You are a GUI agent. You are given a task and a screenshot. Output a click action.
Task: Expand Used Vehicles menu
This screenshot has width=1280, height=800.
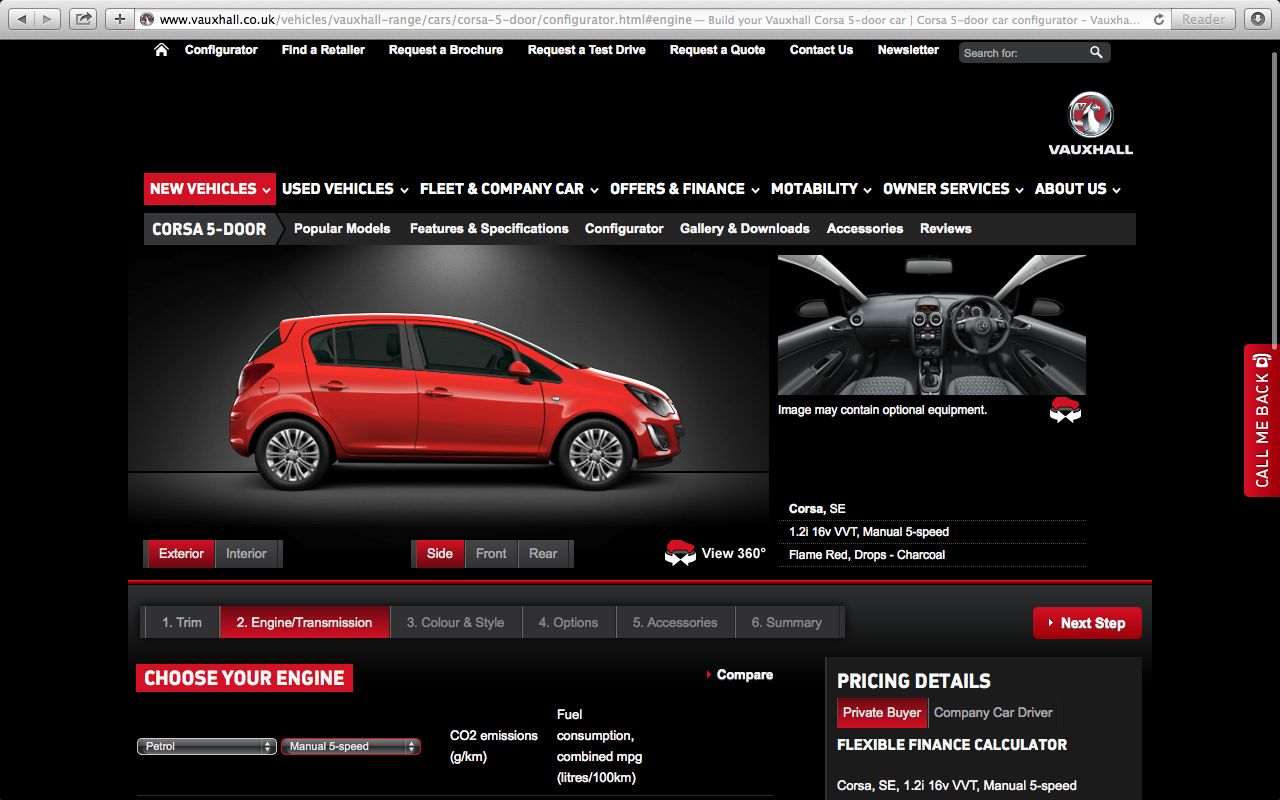pyautogui.click(x=345, y=189)
